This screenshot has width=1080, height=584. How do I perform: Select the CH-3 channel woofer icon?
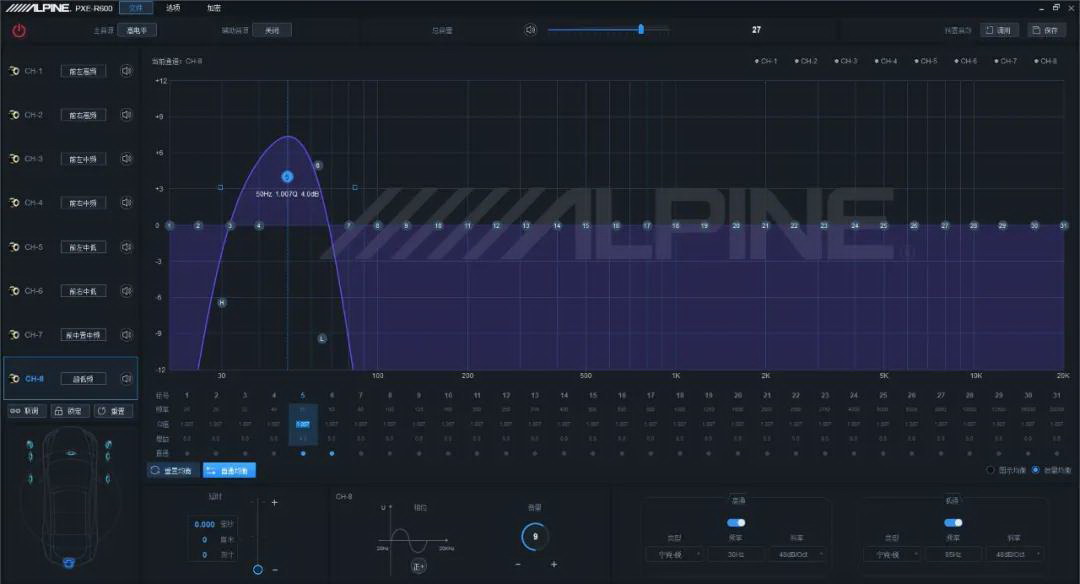click(x=14, y=159)
